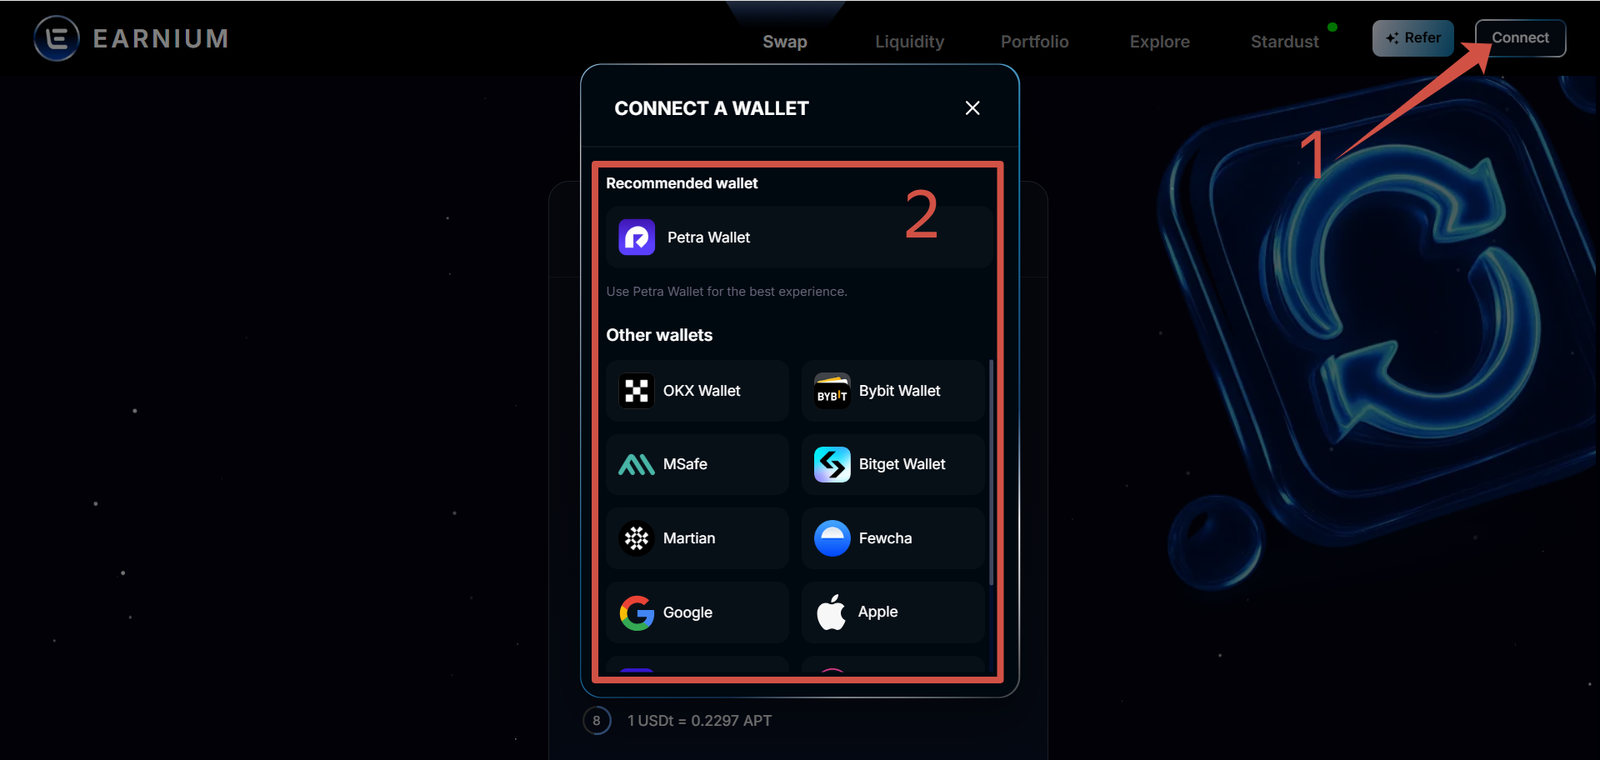Sign in with the Google icon
1600x760 pixels.
pos(636,613)
